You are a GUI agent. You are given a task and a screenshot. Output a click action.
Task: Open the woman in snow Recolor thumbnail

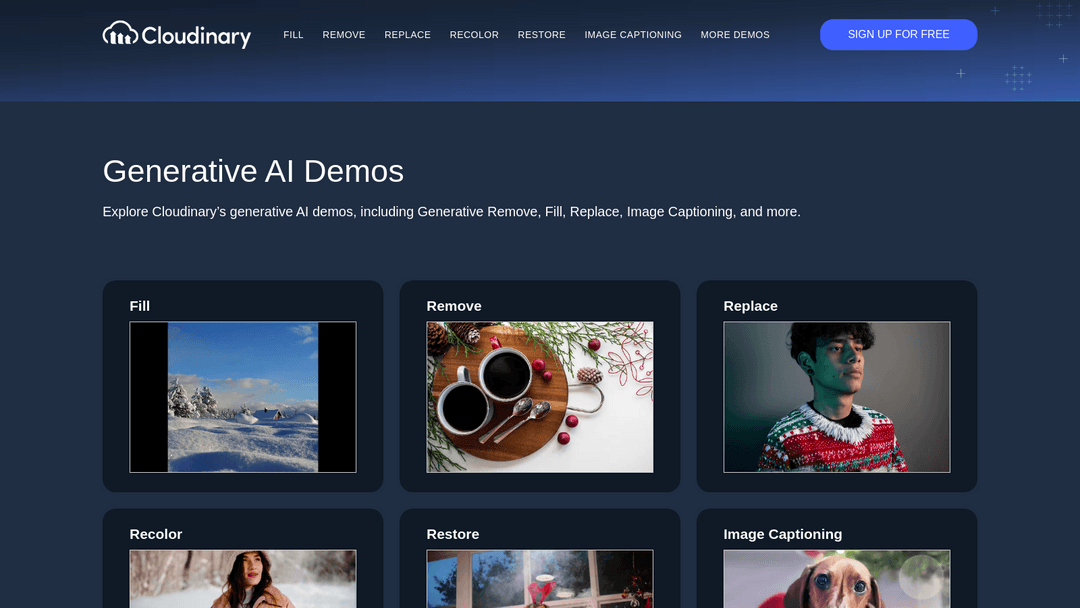(243, 578)
